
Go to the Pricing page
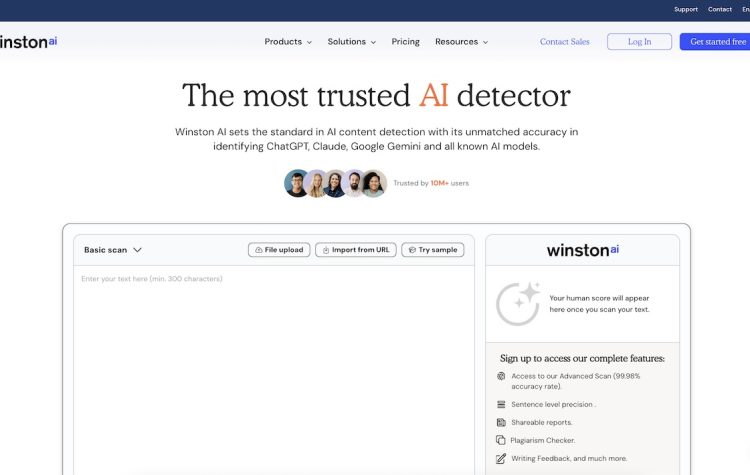(405, 42)
